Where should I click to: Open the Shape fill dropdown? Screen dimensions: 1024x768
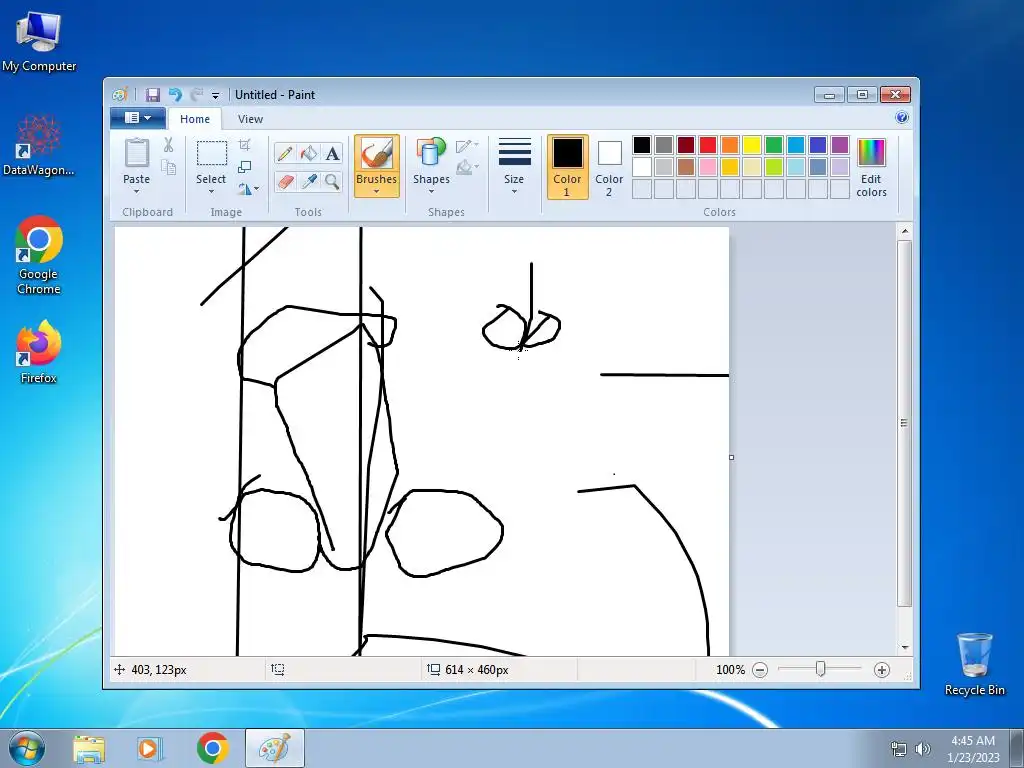[x=467, y=168]
